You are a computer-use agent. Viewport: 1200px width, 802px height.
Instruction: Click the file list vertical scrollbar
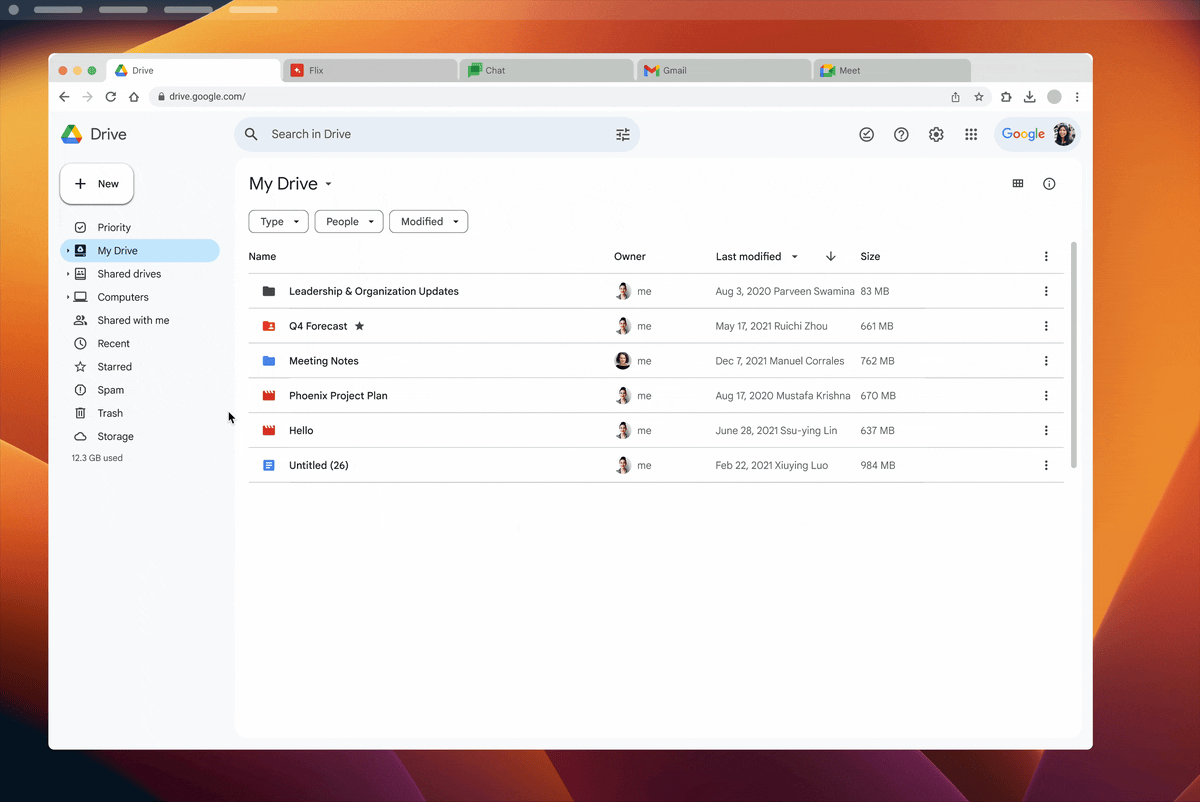click(1074, 355)
